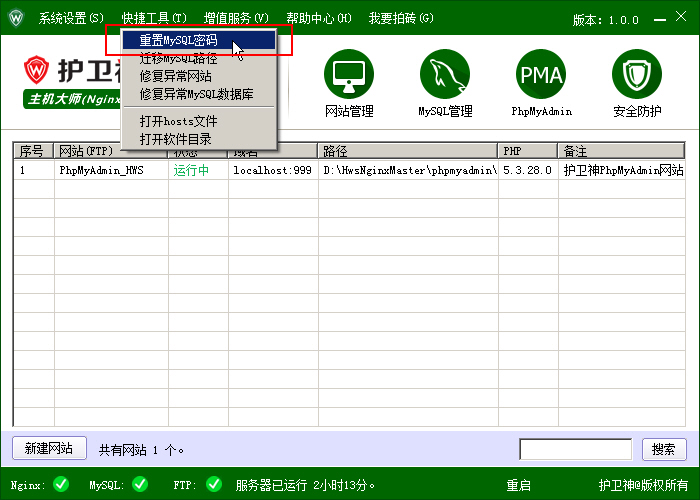Click the 序号 column header
This screenshot has width=700, height=500.
33,151
